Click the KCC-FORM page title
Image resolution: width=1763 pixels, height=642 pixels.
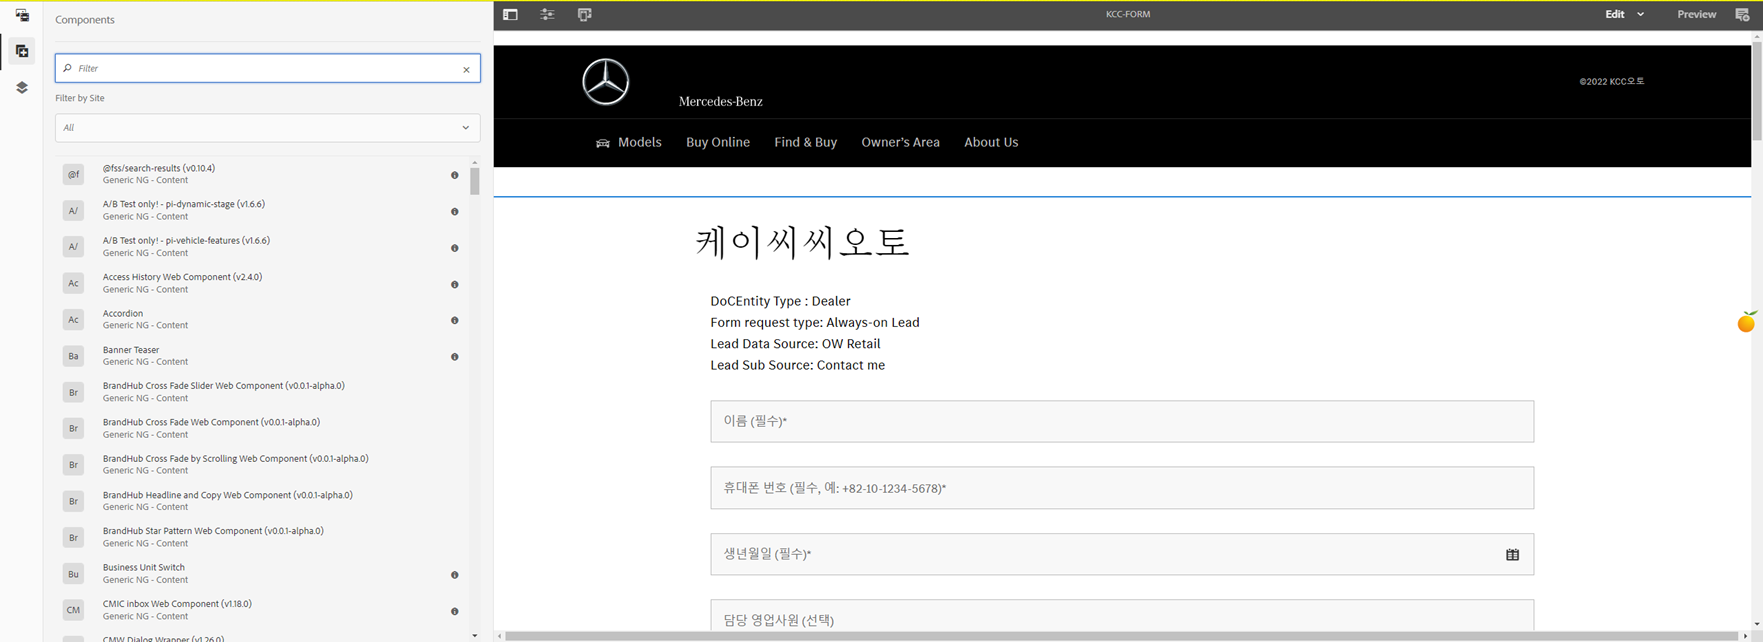point(1128,14)
